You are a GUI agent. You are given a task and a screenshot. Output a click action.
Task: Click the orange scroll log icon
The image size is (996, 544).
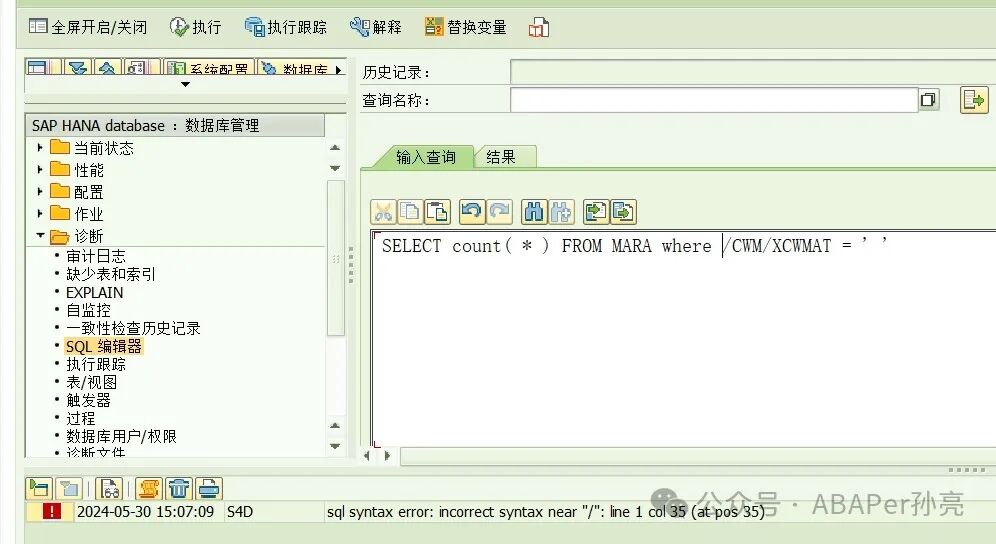point(149,489)
